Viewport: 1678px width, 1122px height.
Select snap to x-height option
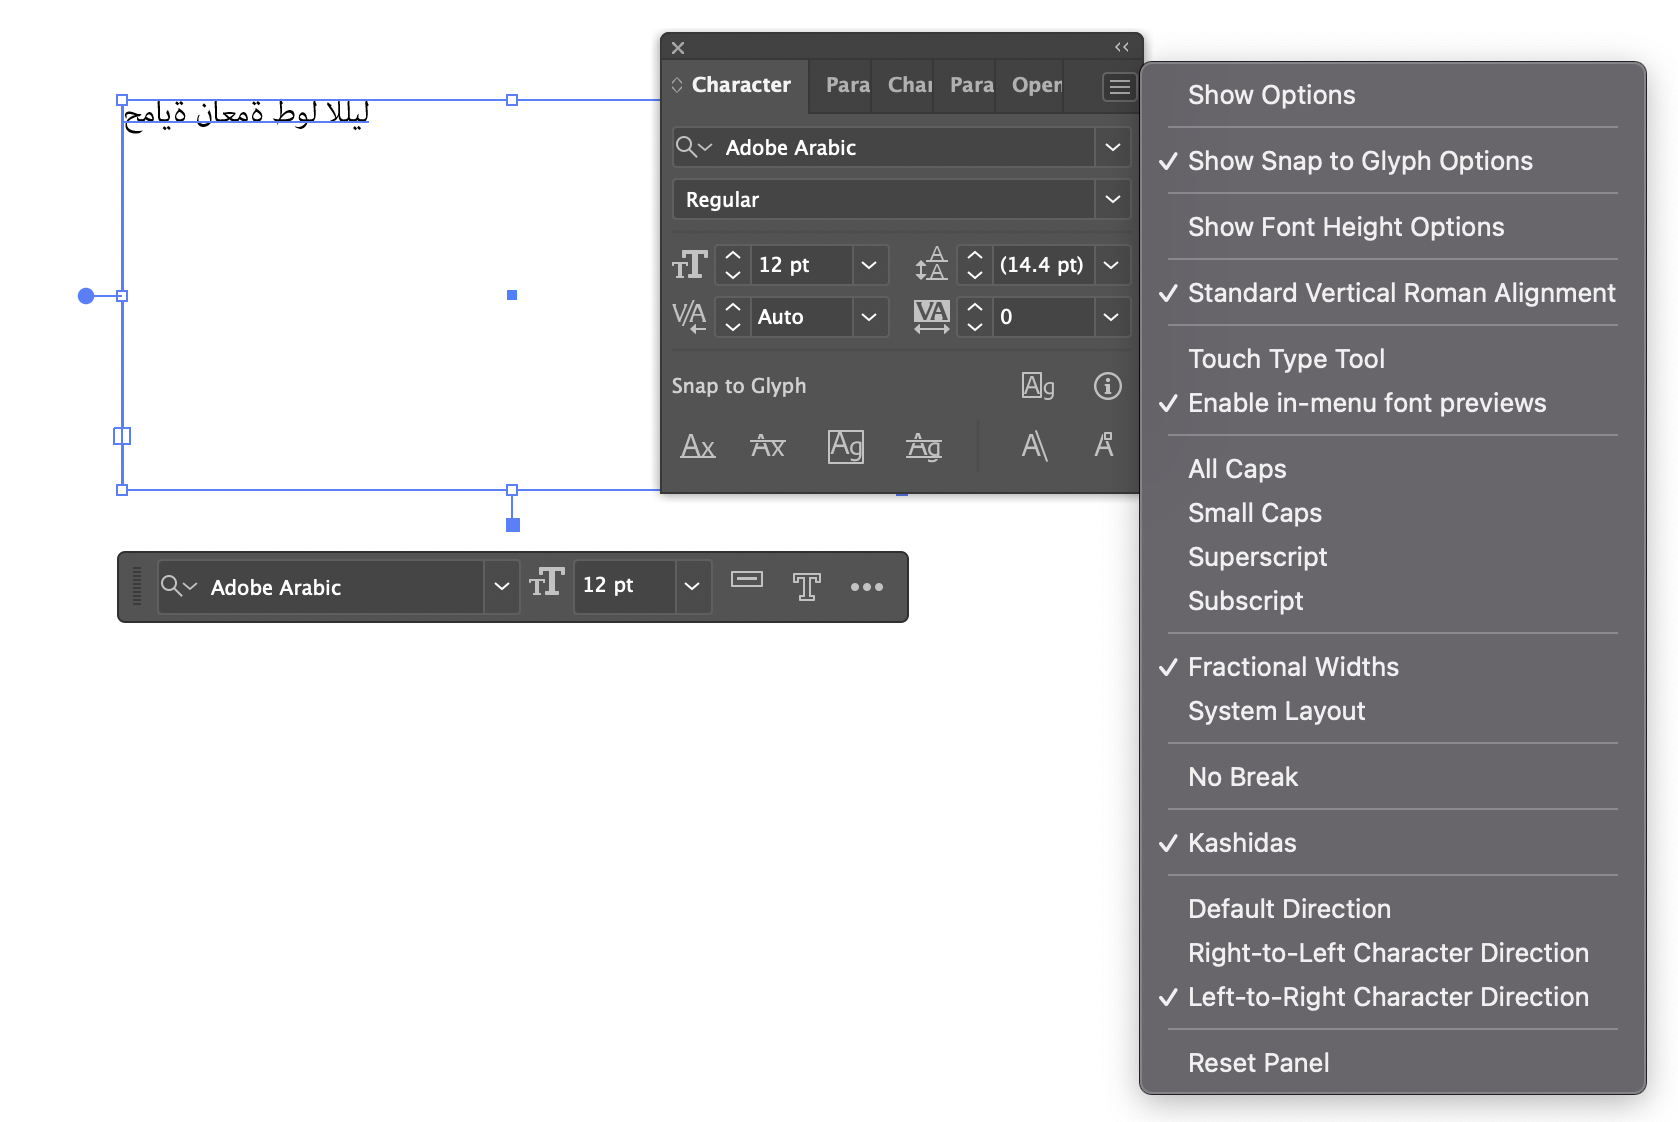[767, 447]
